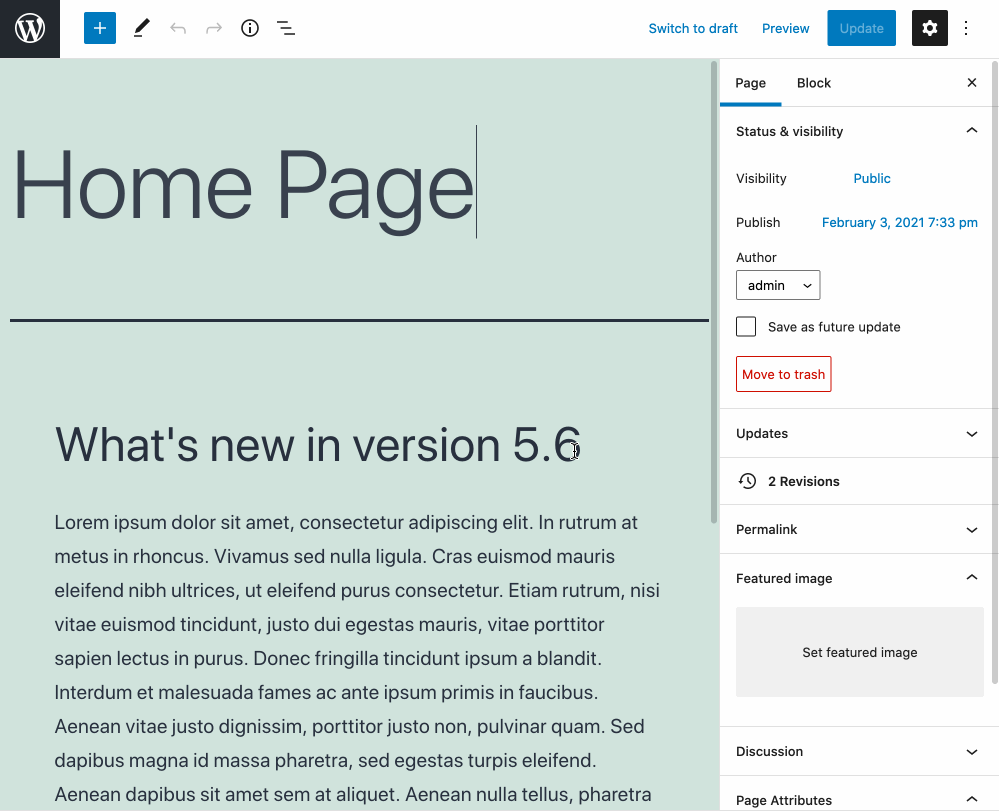Collapse the Featured image panel
Screen dimensions: 999x811
[x=859, y=578]
